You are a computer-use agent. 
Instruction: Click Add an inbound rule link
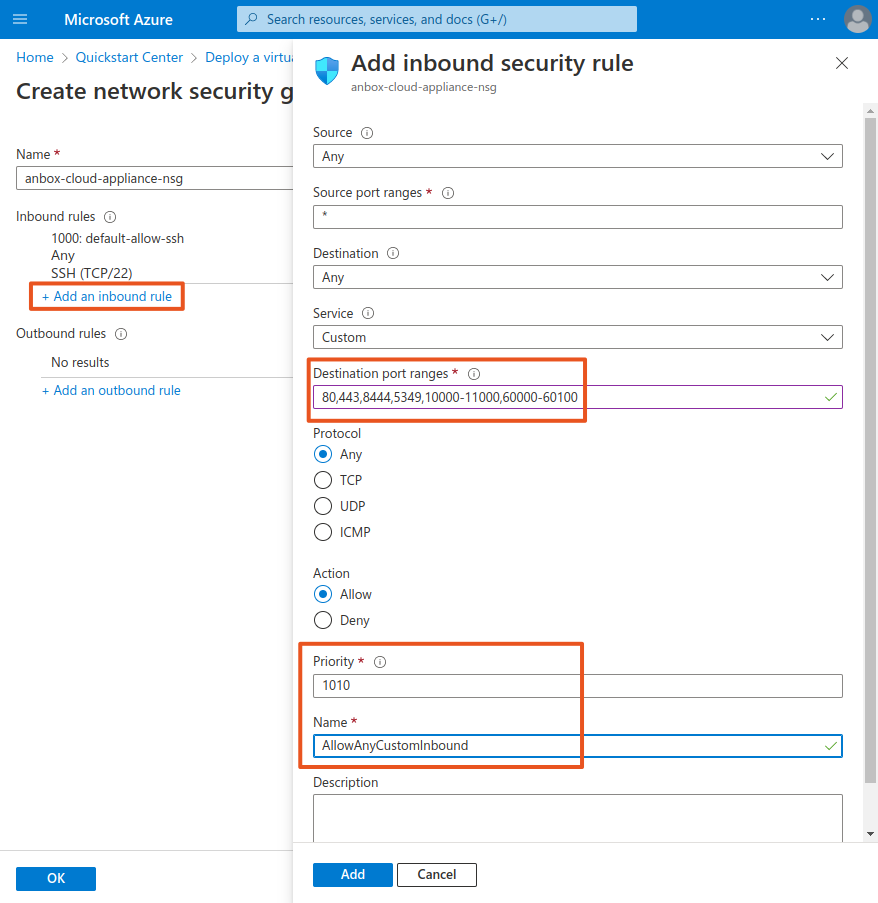pos(107,297)
